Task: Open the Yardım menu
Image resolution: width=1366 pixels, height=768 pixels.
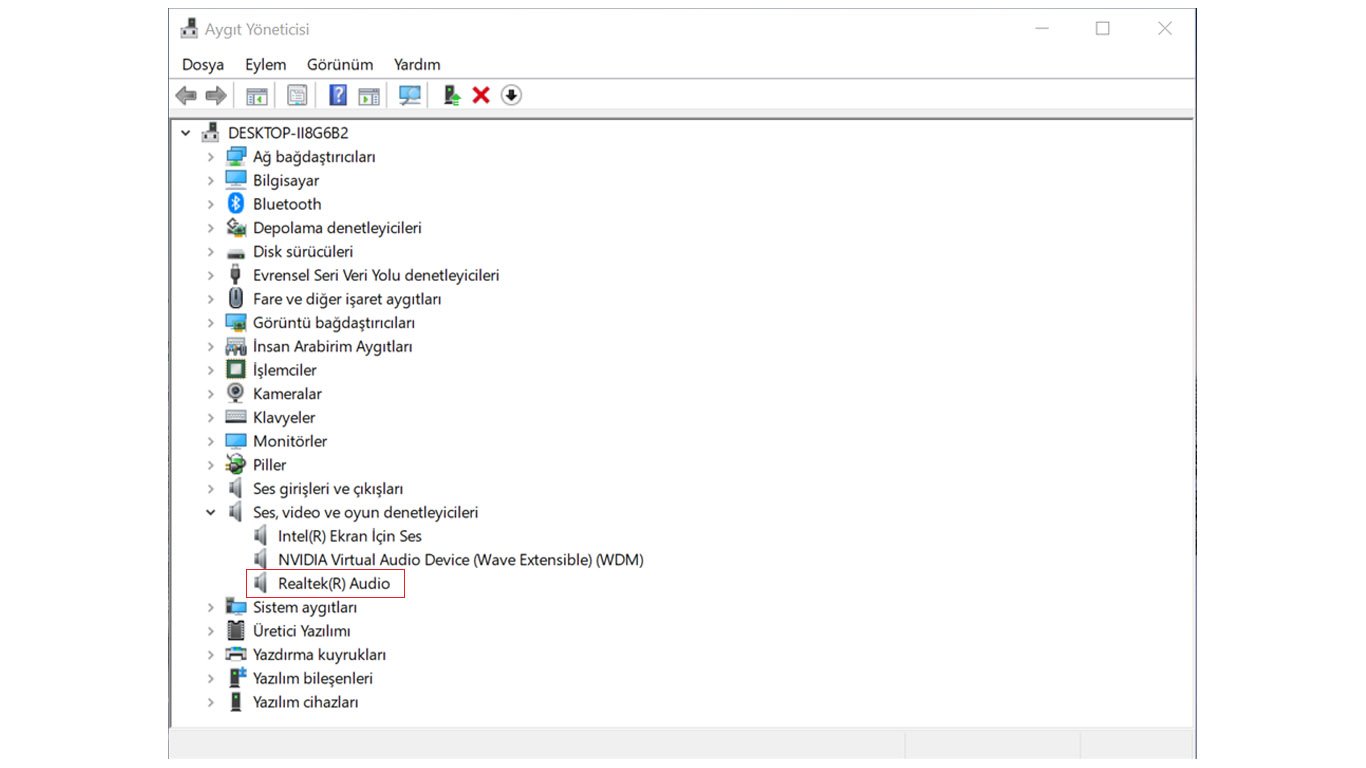Action: coord(417,64)
